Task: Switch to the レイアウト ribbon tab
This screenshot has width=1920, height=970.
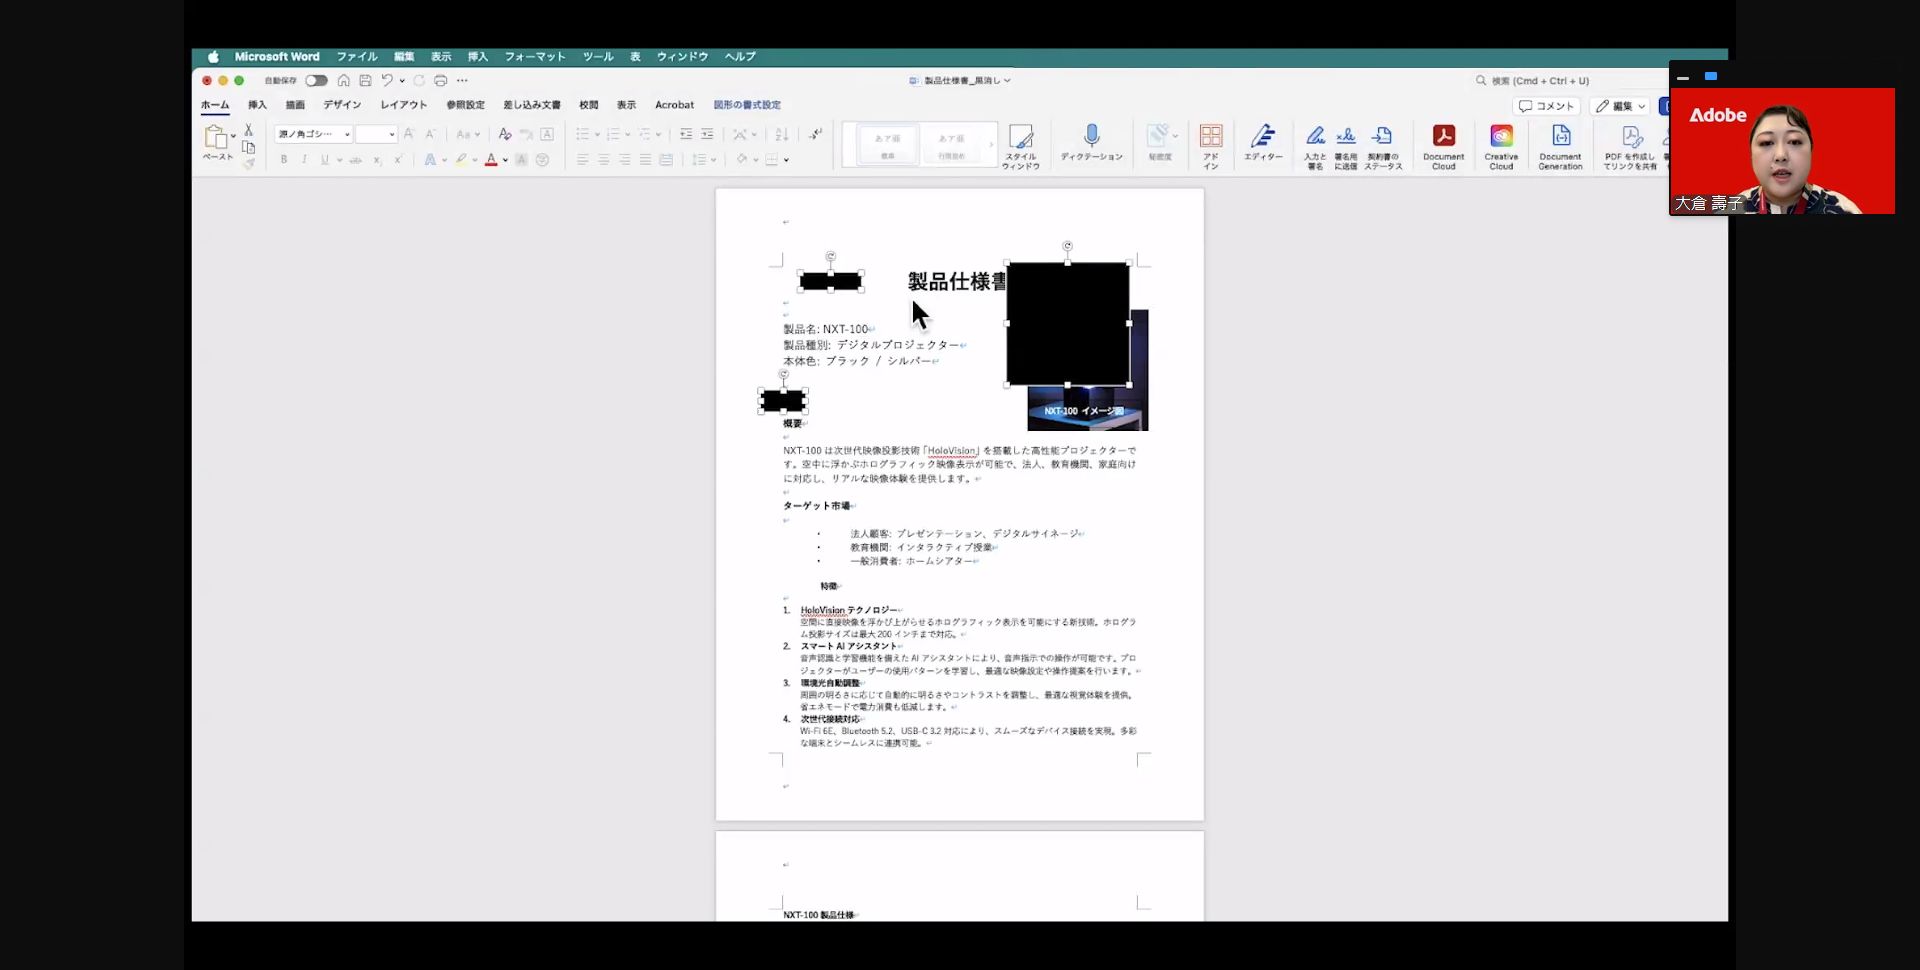Action: pos(404,105)
